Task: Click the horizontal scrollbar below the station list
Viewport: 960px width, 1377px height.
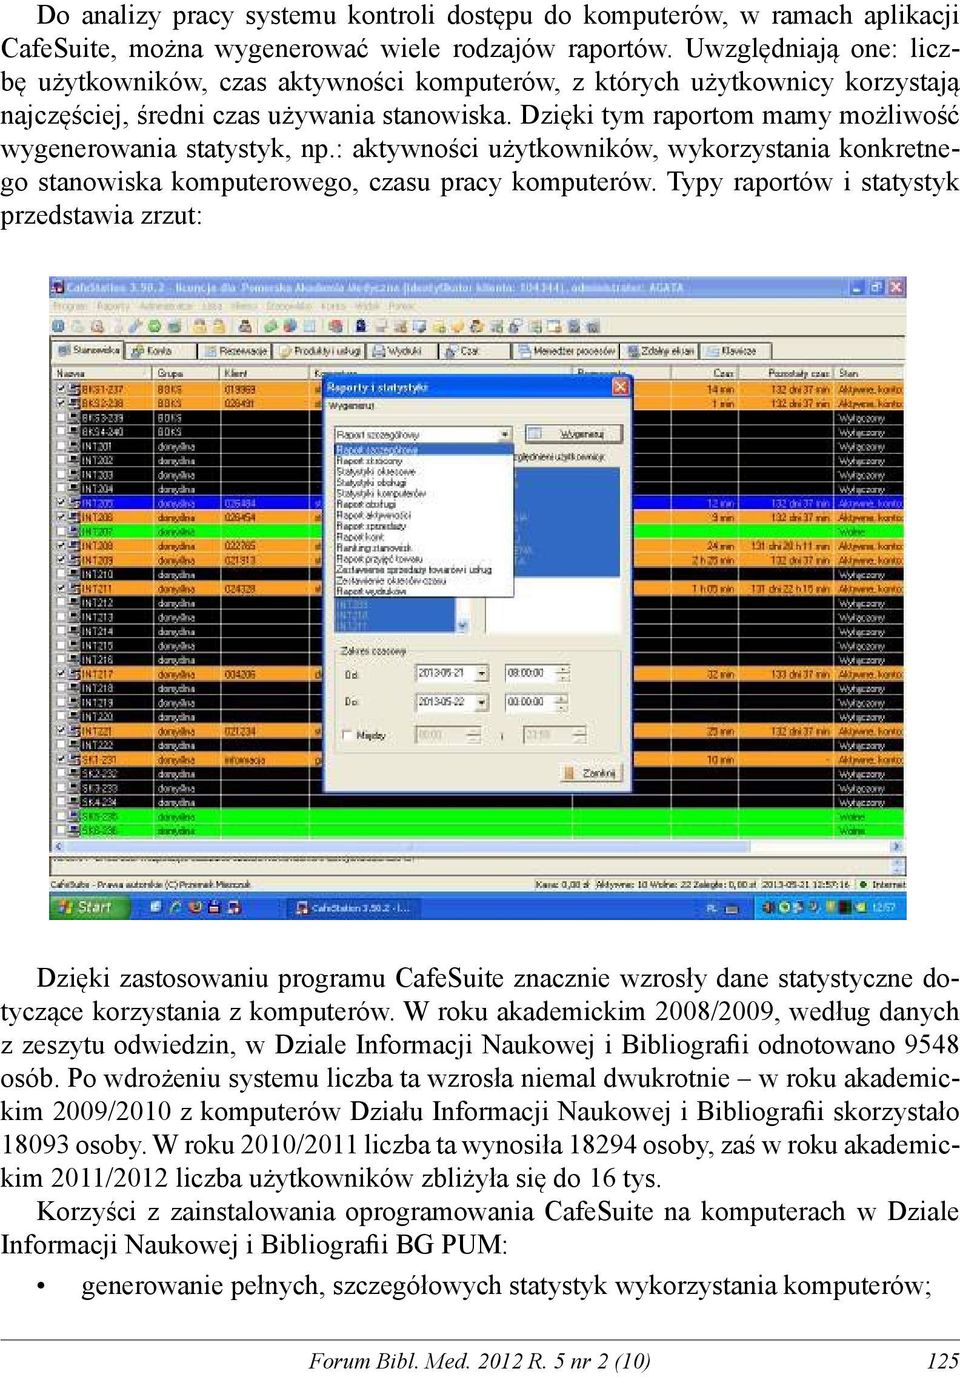Action: [477, 847]
